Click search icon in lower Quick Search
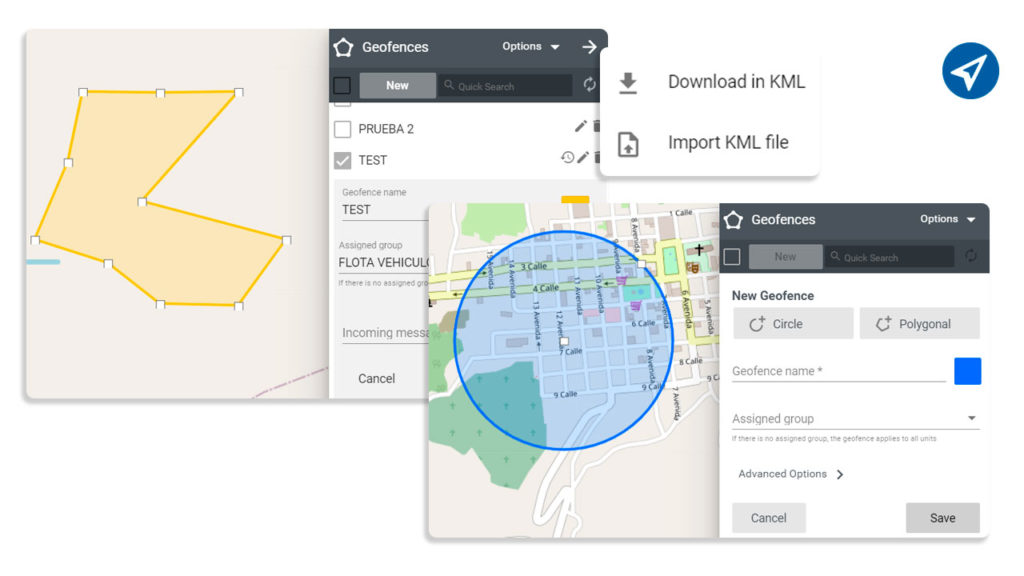 point(835,256)
